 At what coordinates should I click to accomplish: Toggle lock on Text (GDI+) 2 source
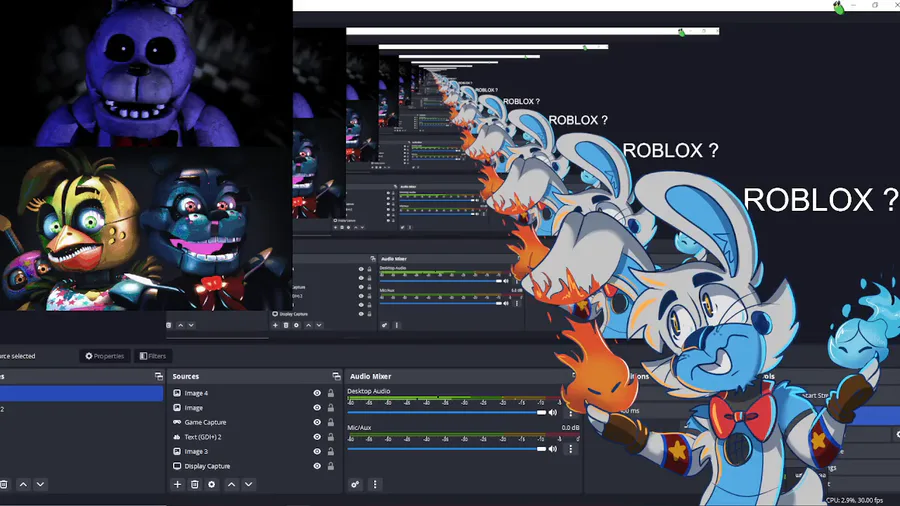pyautogui.click(x=331, y=437)
